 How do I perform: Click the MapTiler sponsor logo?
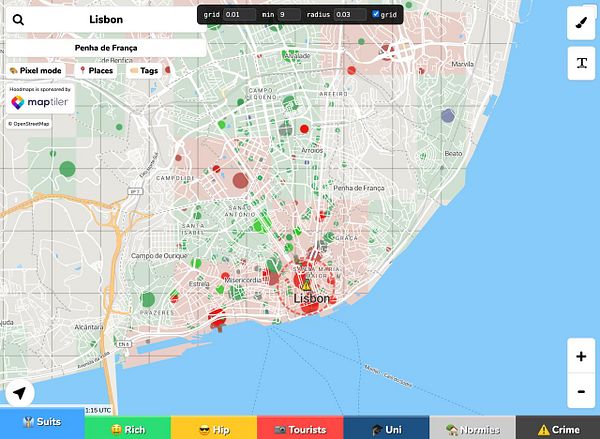[x=40, y=102]
